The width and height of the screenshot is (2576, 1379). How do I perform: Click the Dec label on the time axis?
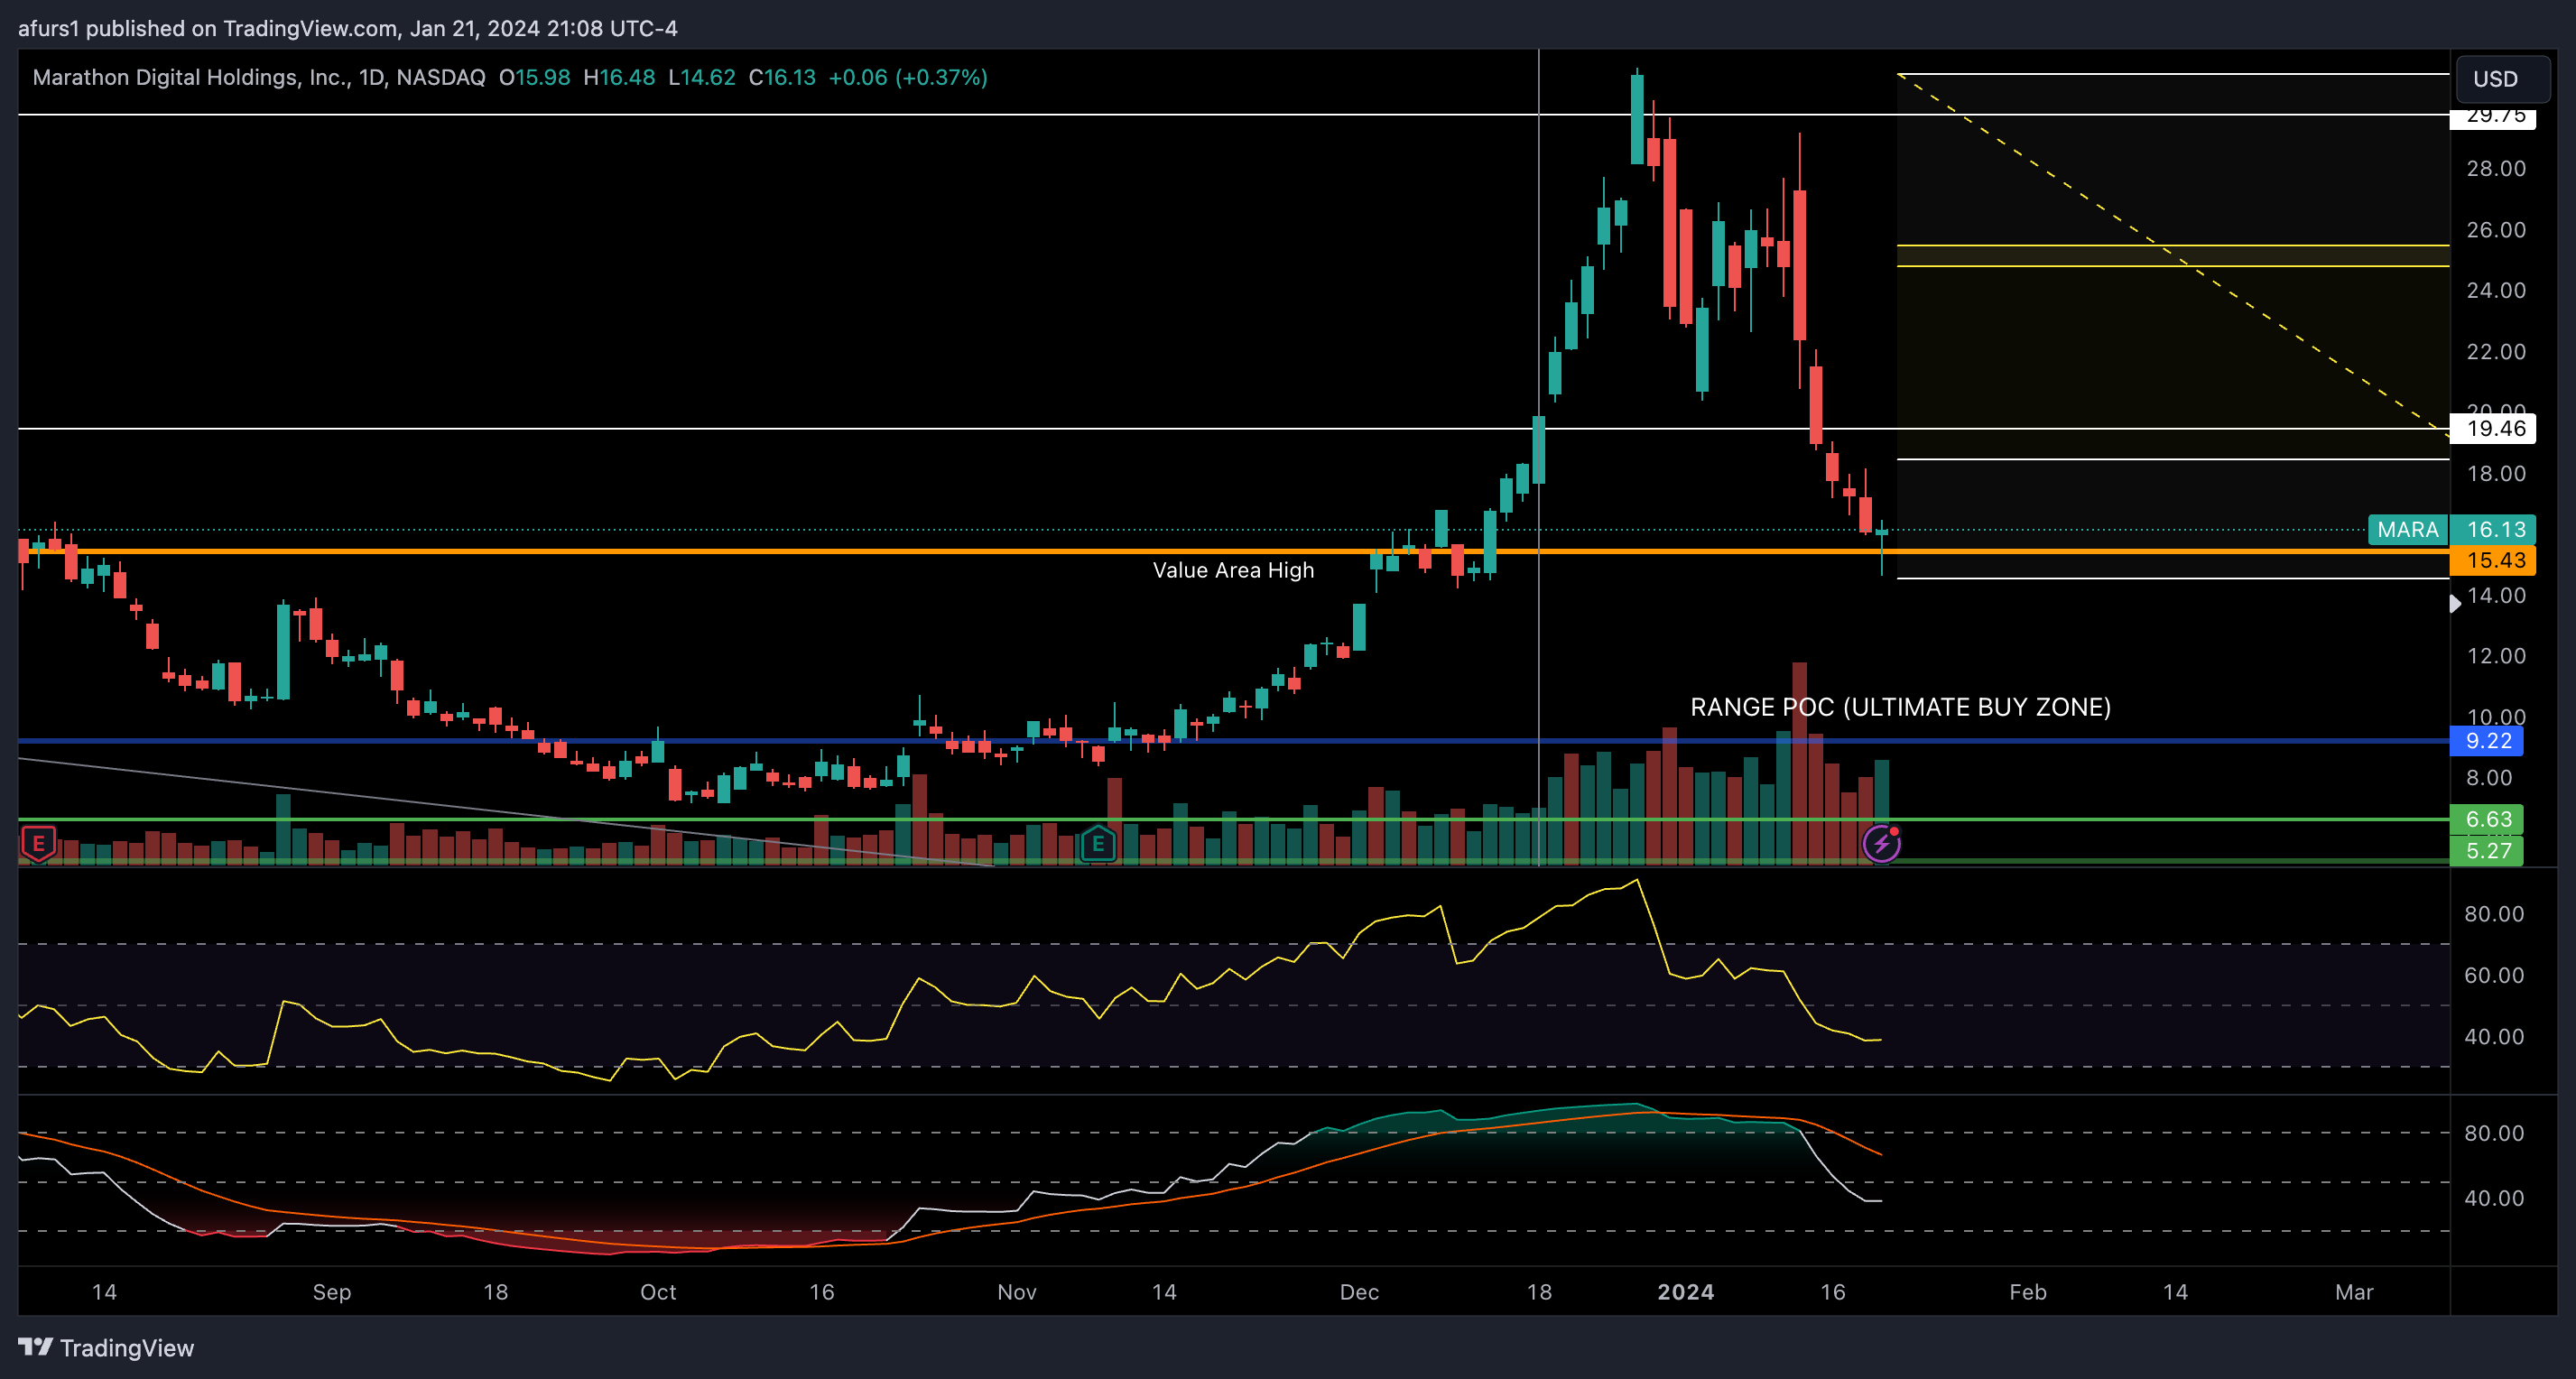[1359, 1292]
